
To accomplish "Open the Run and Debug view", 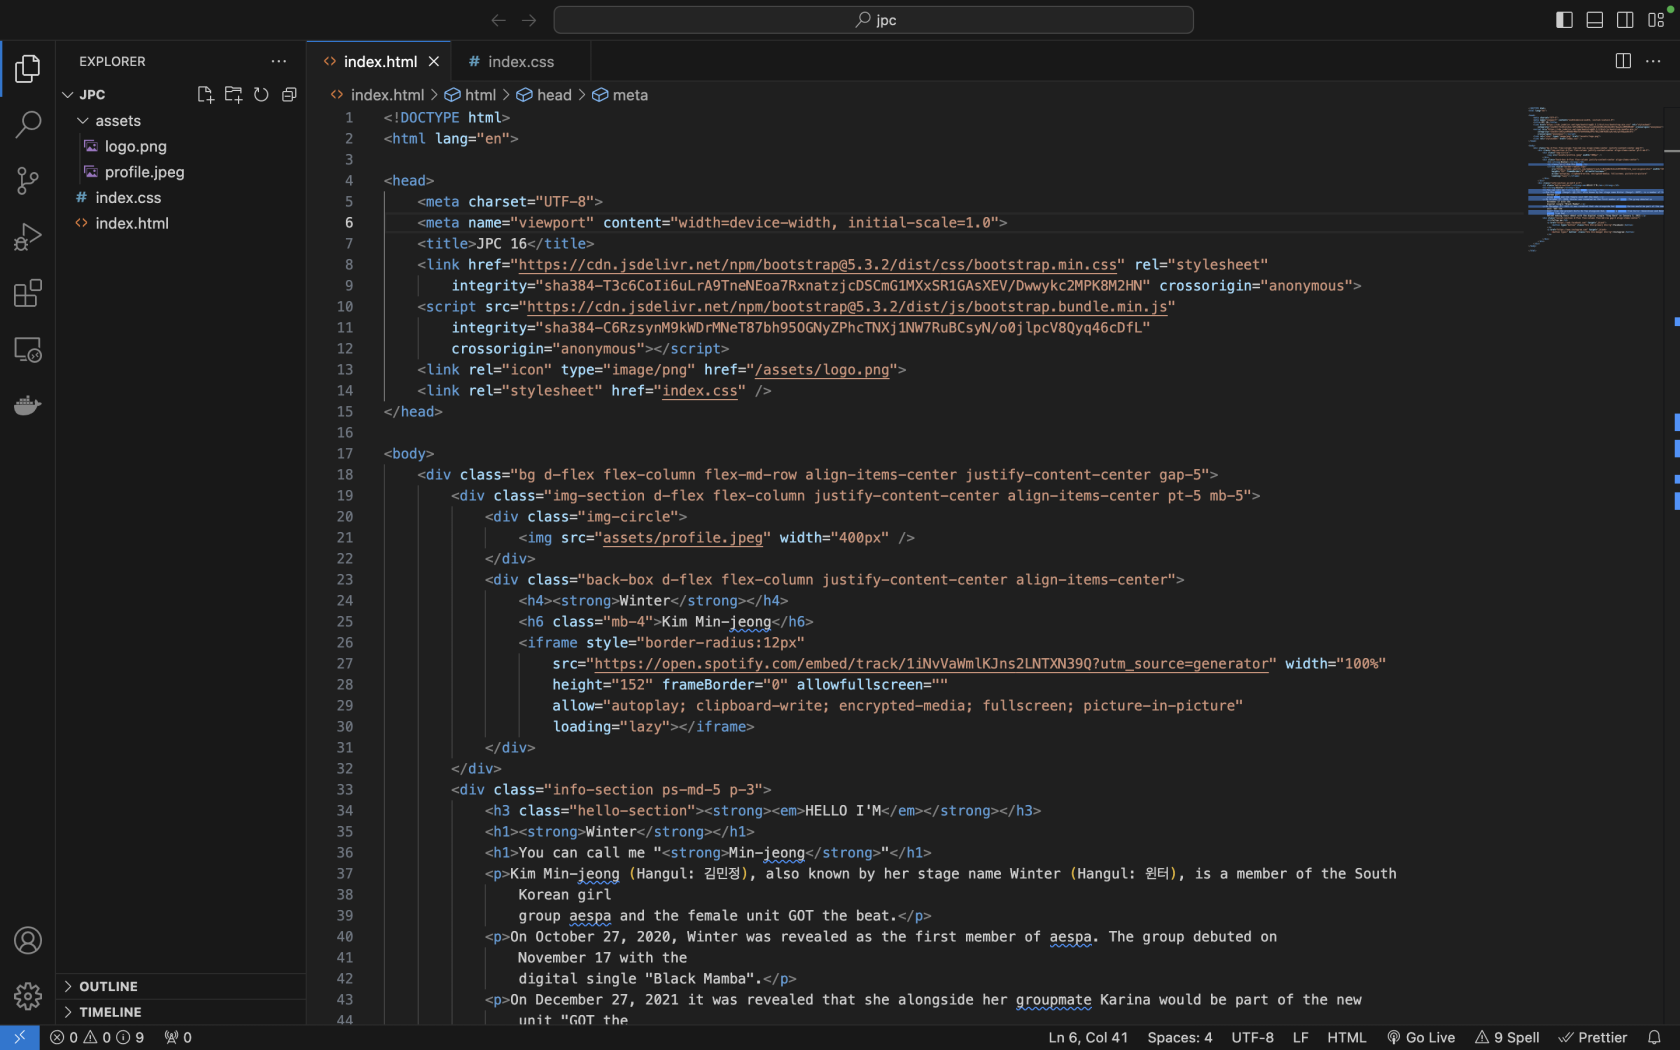I will tap(28, 237).
